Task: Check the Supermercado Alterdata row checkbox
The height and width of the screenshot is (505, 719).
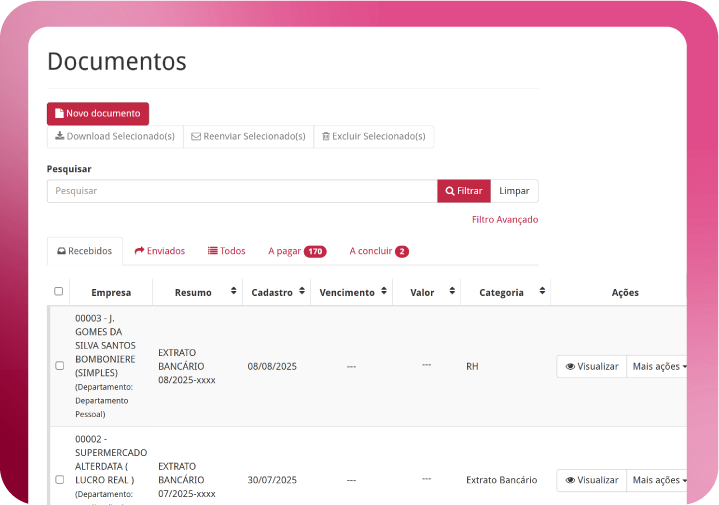Action: pos(59,480)
